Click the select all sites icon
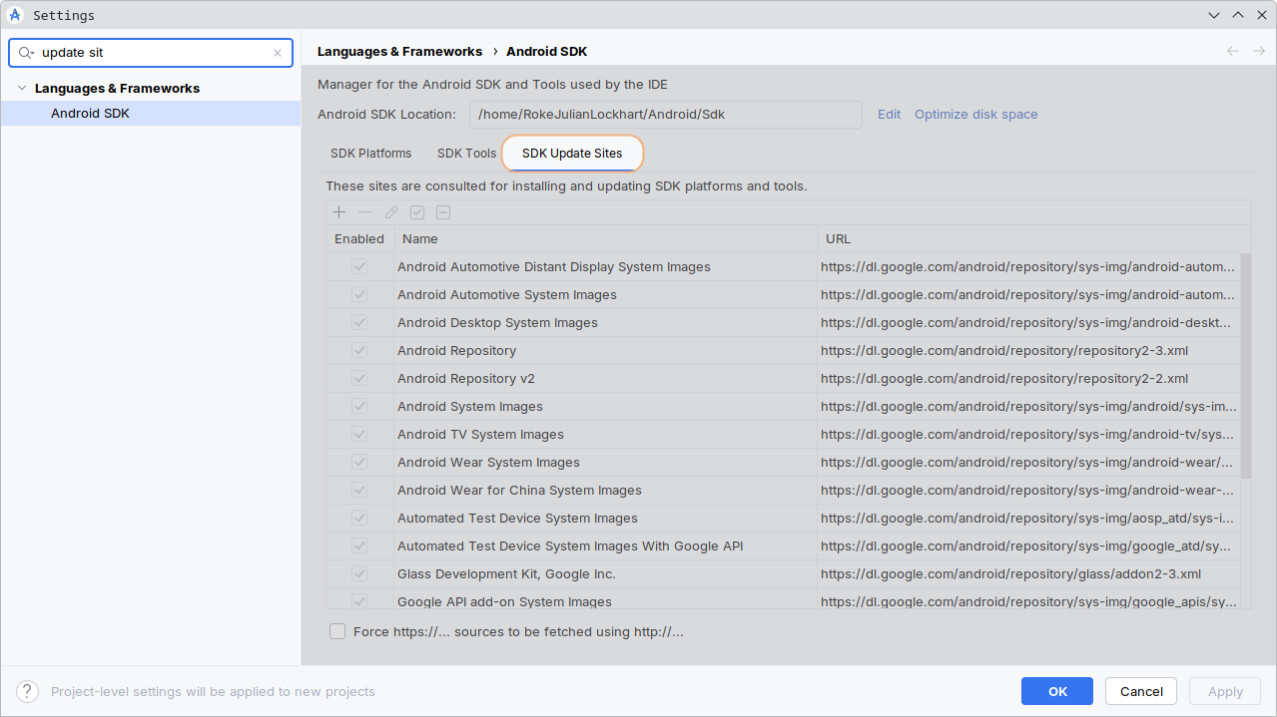Image resolution: width=1277 pixels, height=717 pixels. pos(417,212)
